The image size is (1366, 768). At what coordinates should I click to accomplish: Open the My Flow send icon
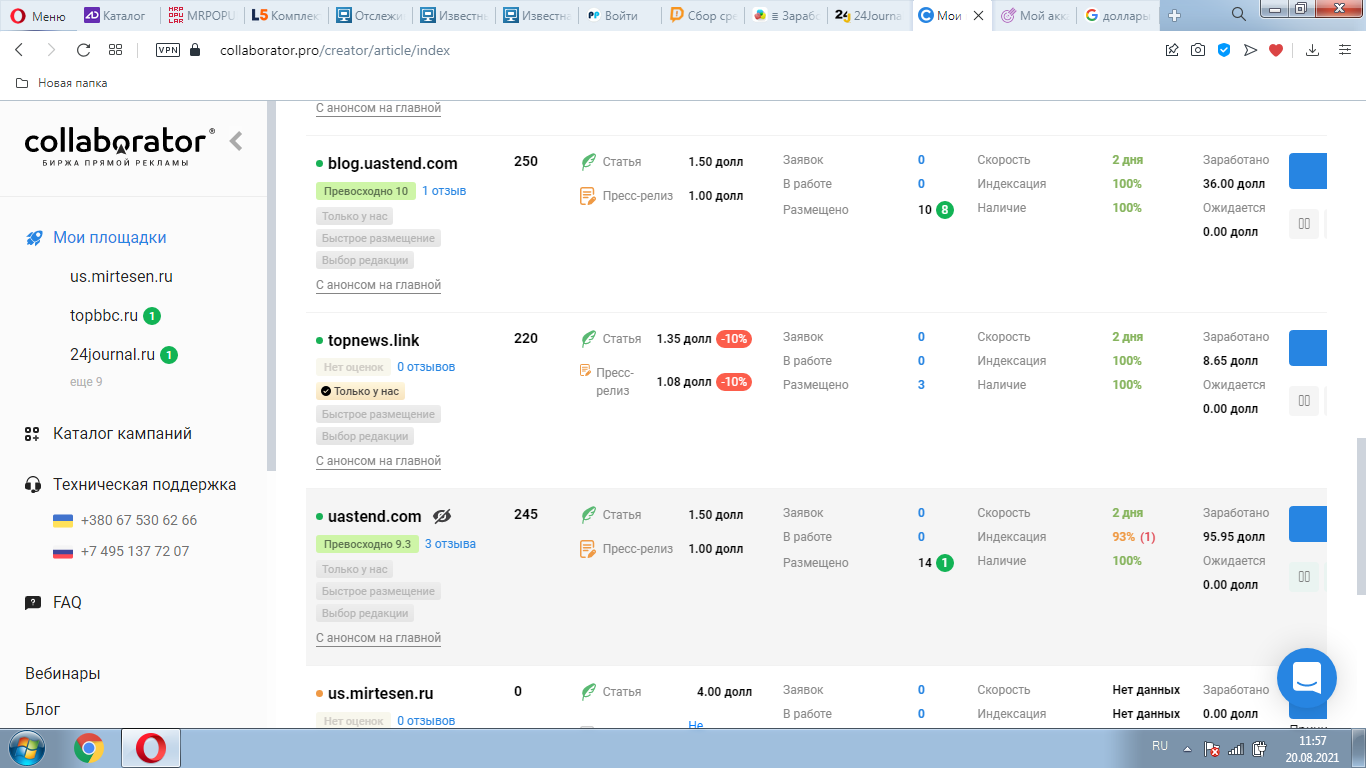1250,50
